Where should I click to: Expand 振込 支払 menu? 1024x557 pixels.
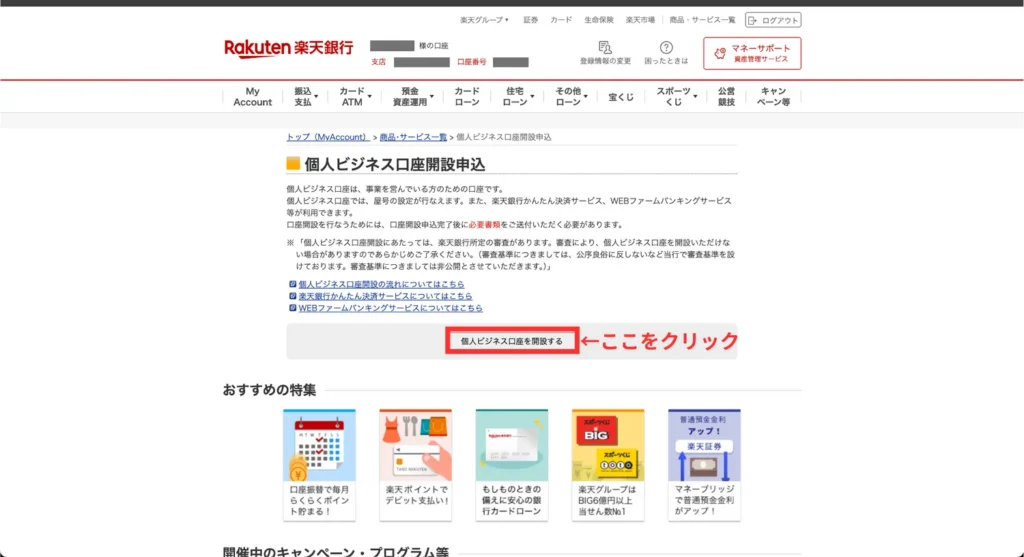click(x=305, y=97)
